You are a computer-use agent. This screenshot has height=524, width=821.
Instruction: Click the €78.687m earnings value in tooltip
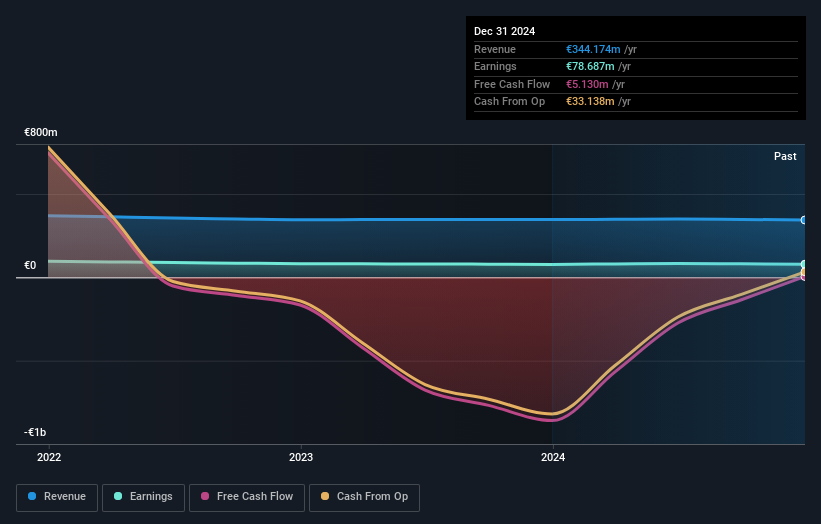pos(590,66)
